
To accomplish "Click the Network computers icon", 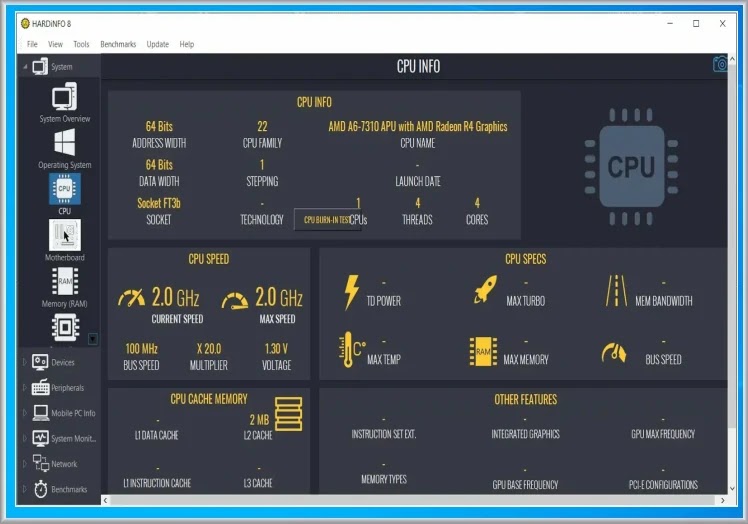I will tap(41, 463).
